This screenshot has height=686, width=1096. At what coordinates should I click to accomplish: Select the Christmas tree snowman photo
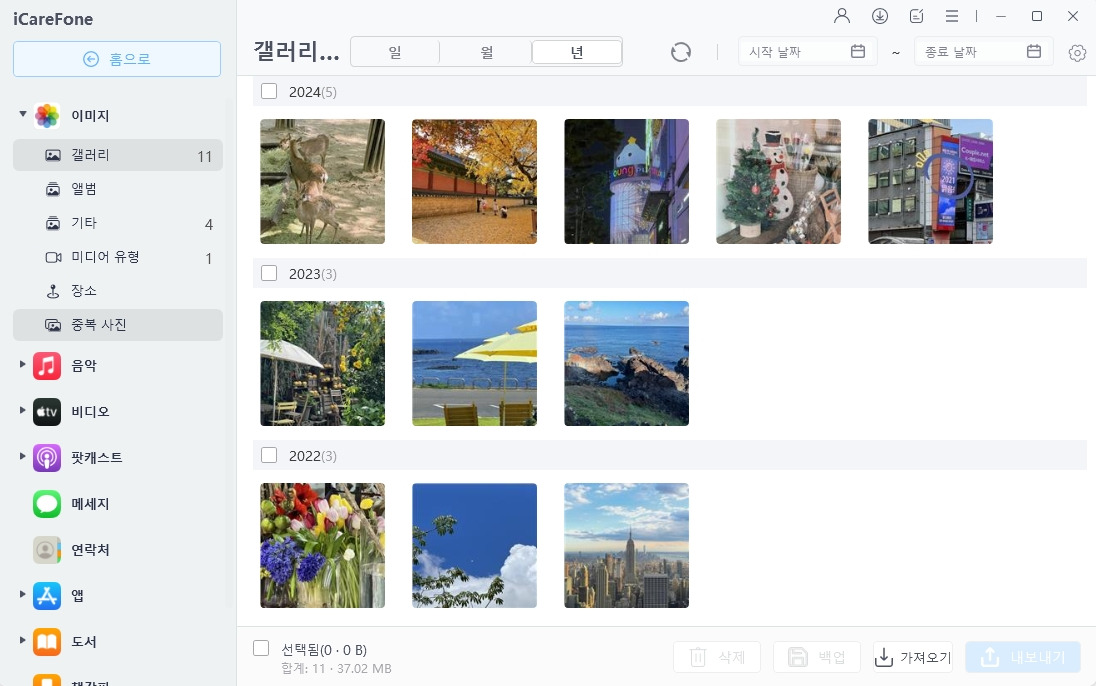click(779, 181)
